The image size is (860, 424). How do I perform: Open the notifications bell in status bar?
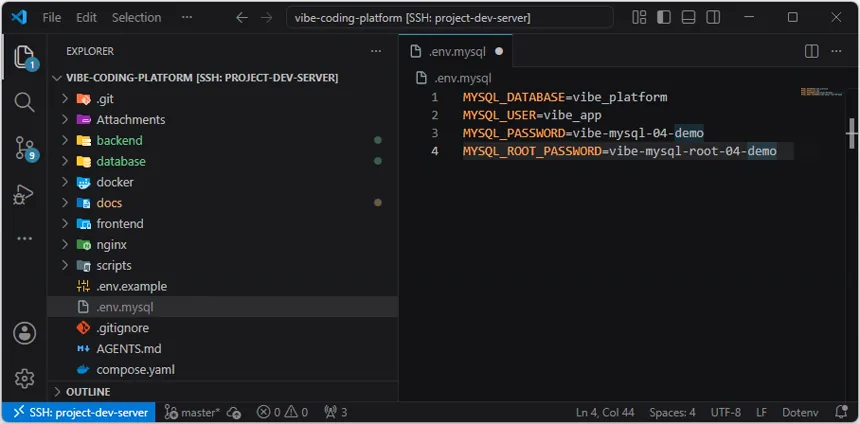point(841,412)
